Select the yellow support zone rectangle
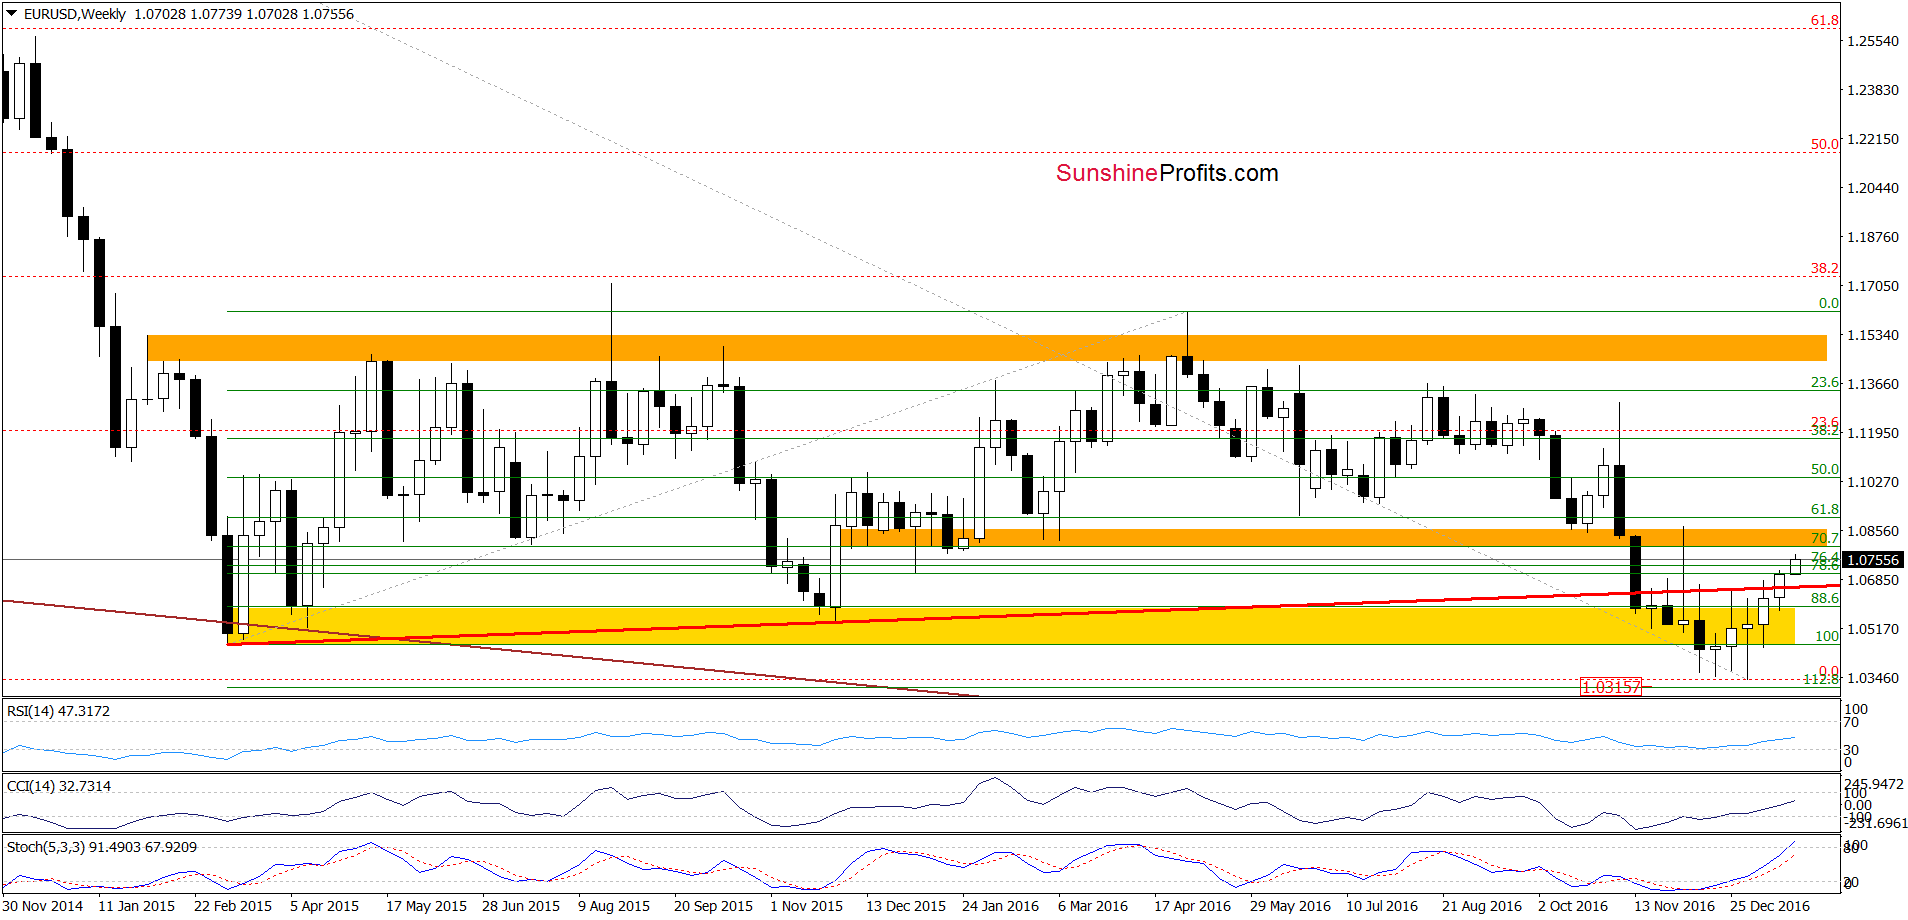 1011,625
